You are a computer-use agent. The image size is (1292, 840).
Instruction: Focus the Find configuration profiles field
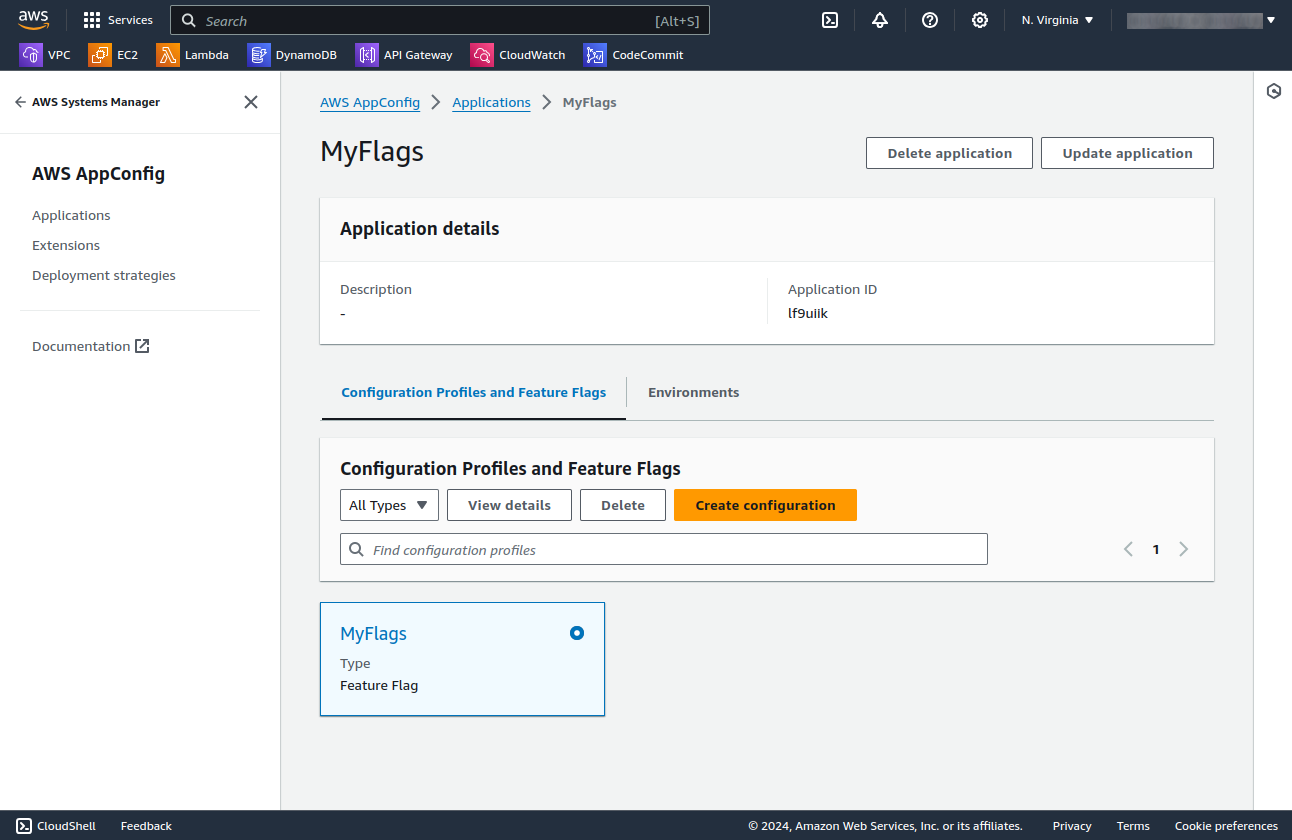[x=664, y=549]
